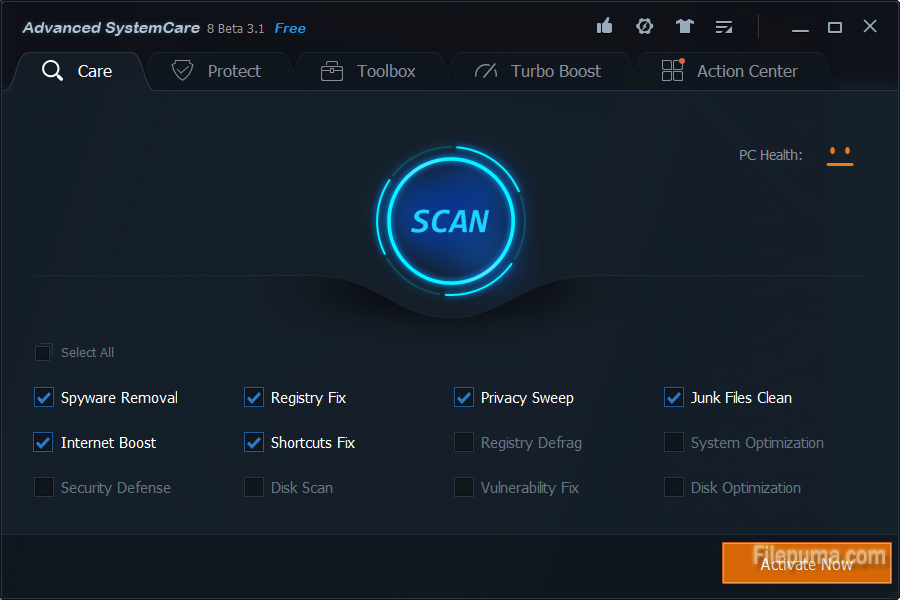Click the PC Health face icon

839,155
